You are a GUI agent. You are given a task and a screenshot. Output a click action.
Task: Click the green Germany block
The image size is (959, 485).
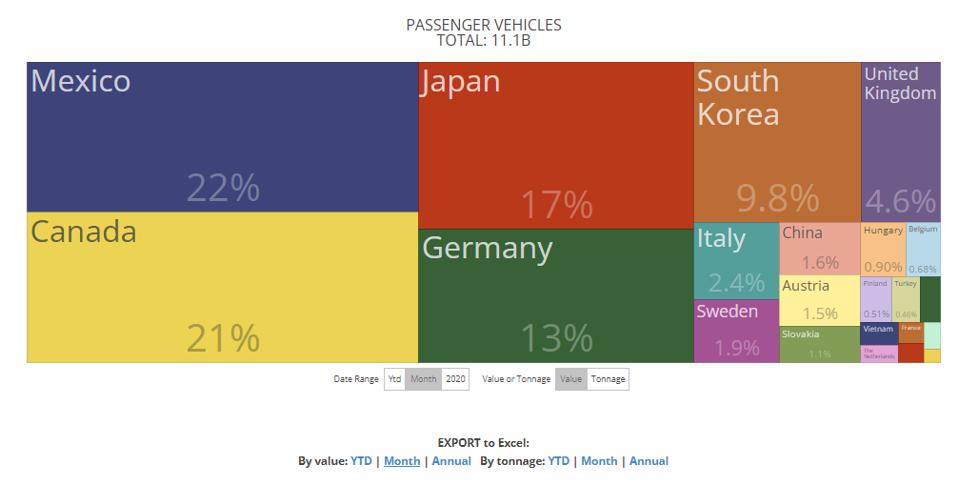pyautogui.click(x=555, y=295)
